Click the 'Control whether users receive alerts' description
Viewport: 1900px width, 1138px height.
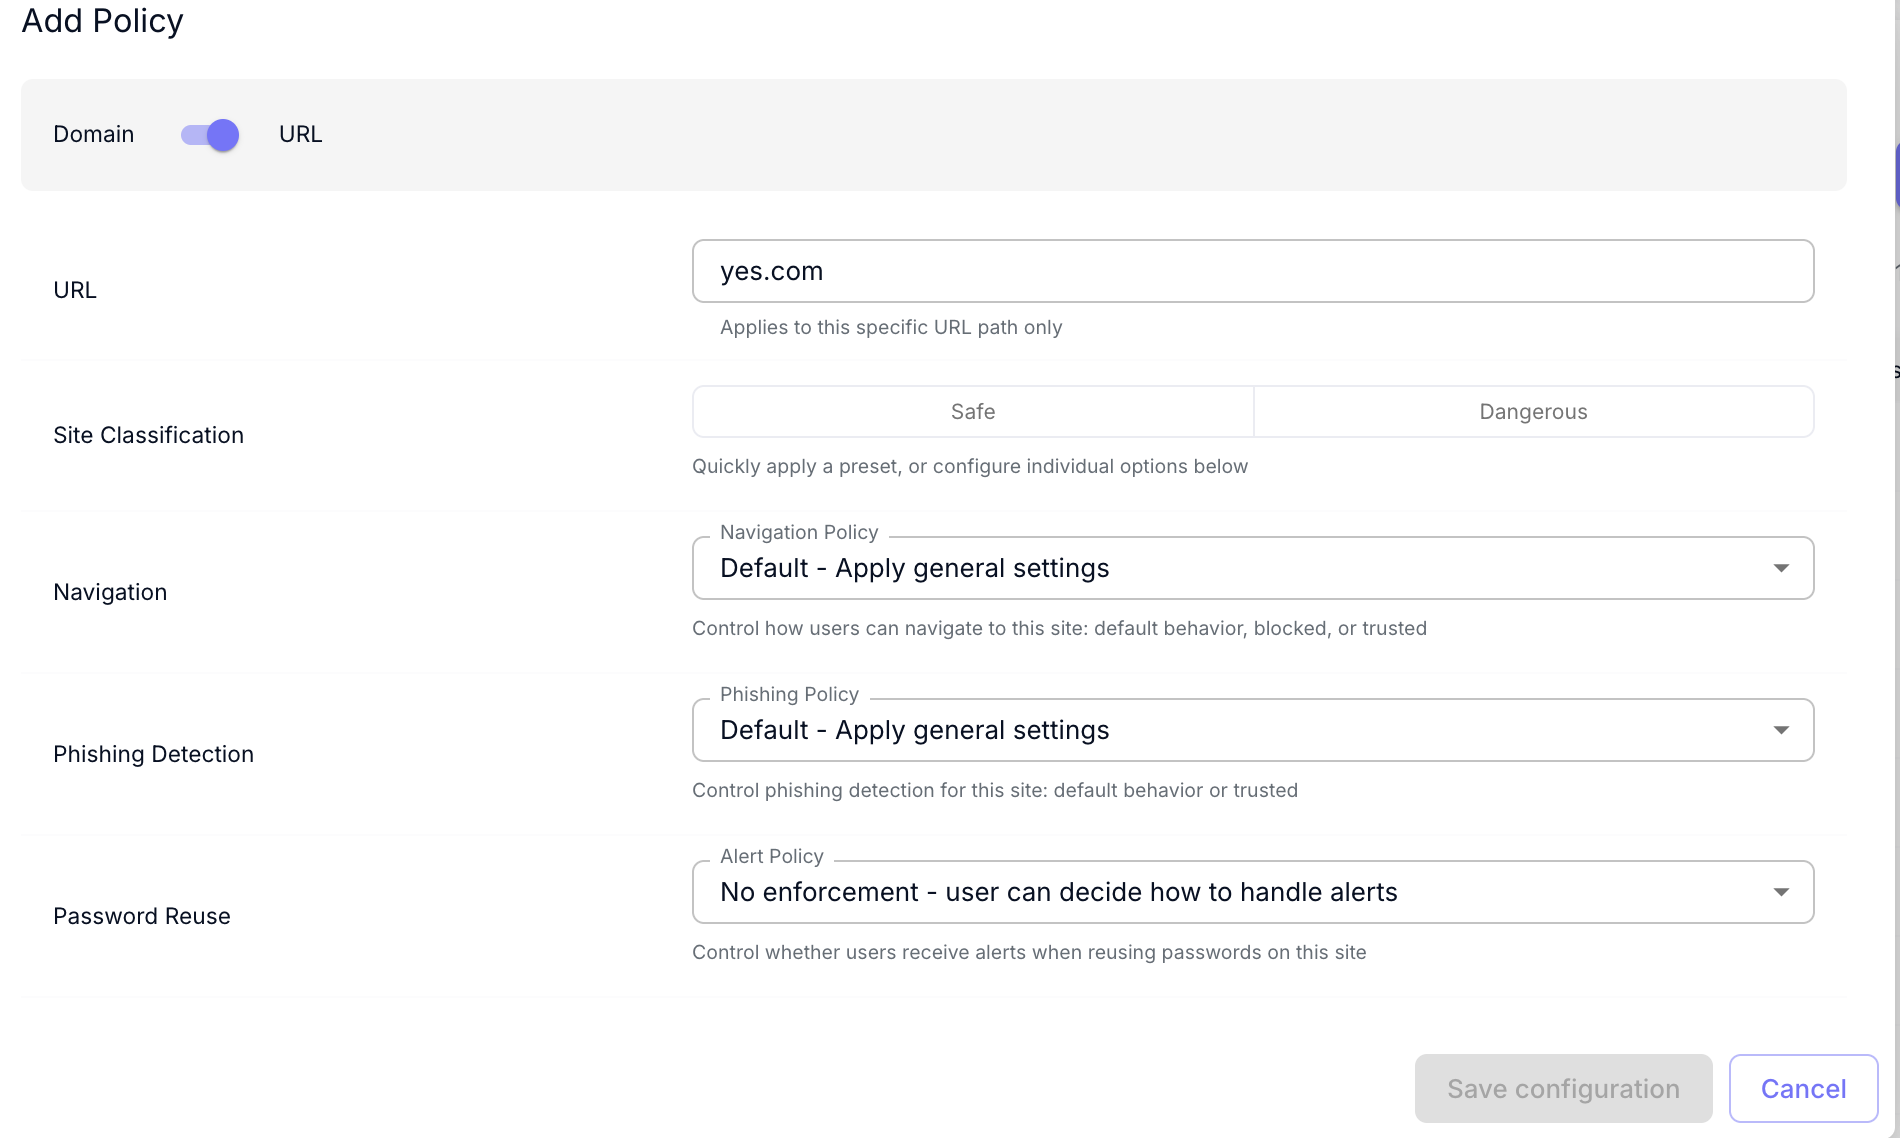click(x=1029, y=952)
